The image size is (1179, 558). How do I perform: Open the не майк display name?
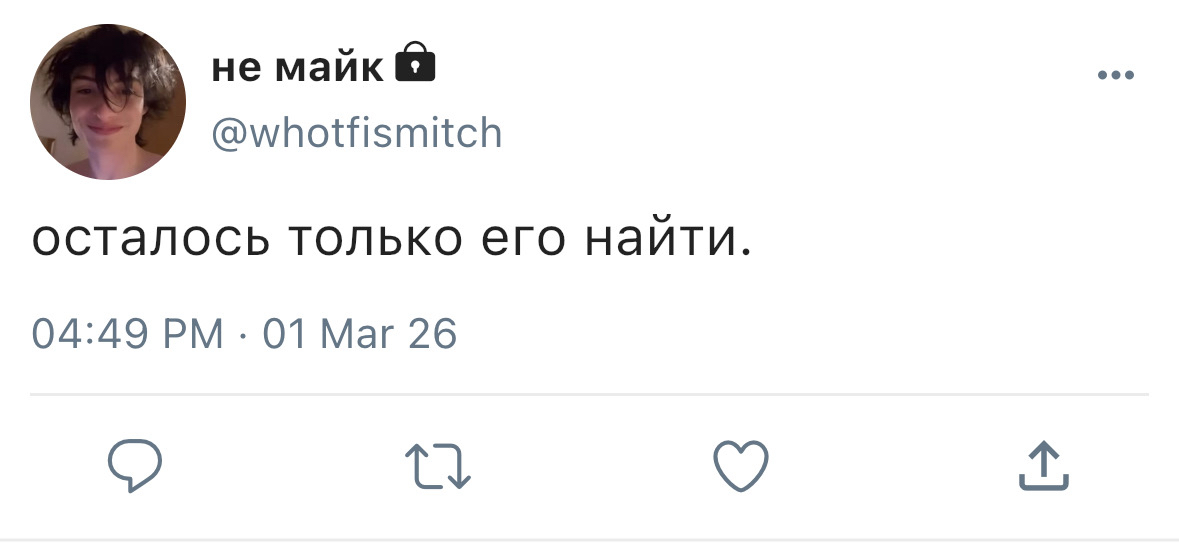(x=297, y=67)
